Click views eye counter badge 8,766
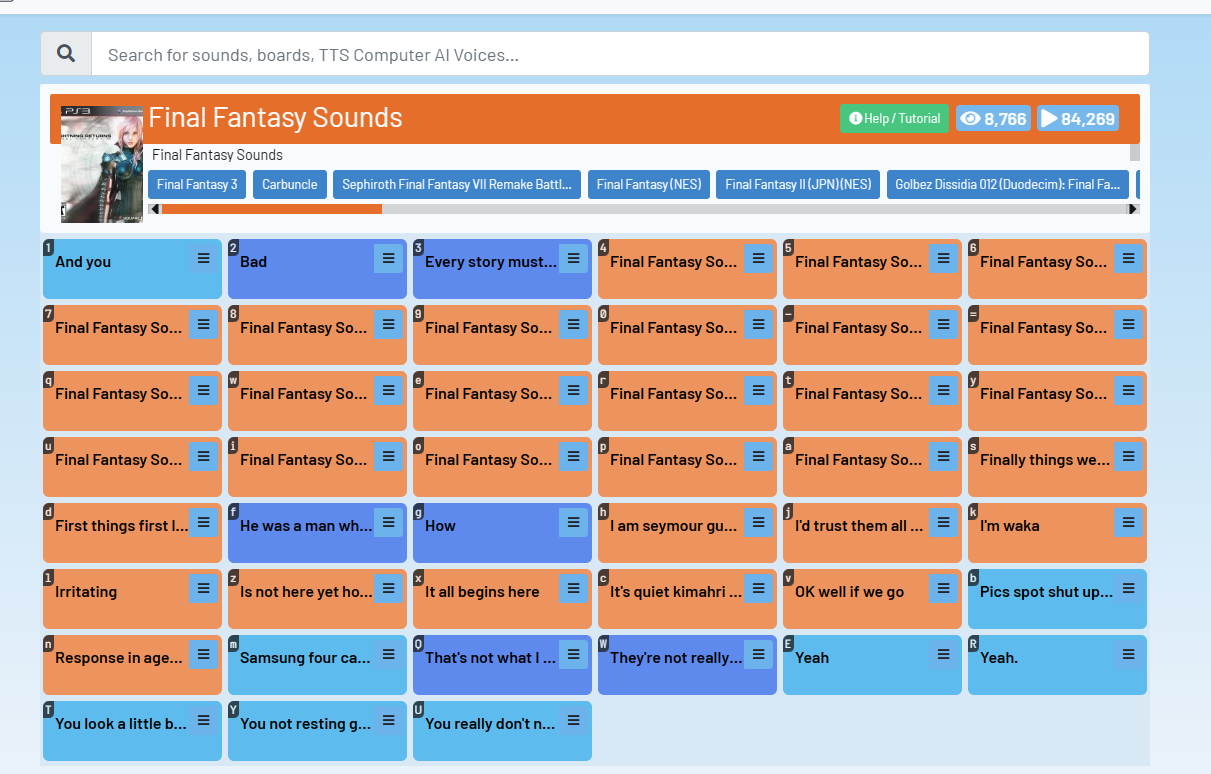The image size is (1211, 774). (x=993, y=119)
